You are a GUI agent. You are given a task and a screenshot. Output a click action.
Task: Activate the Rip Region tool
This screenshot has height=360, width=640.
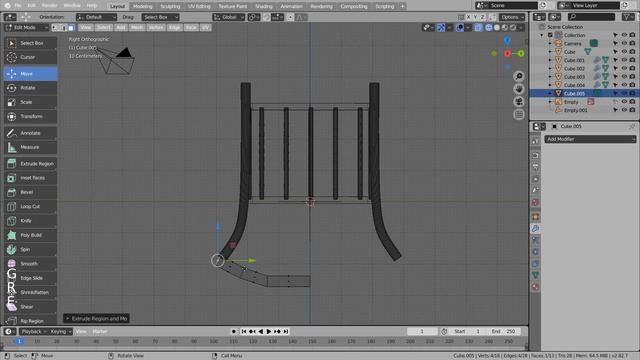(30, 321)
